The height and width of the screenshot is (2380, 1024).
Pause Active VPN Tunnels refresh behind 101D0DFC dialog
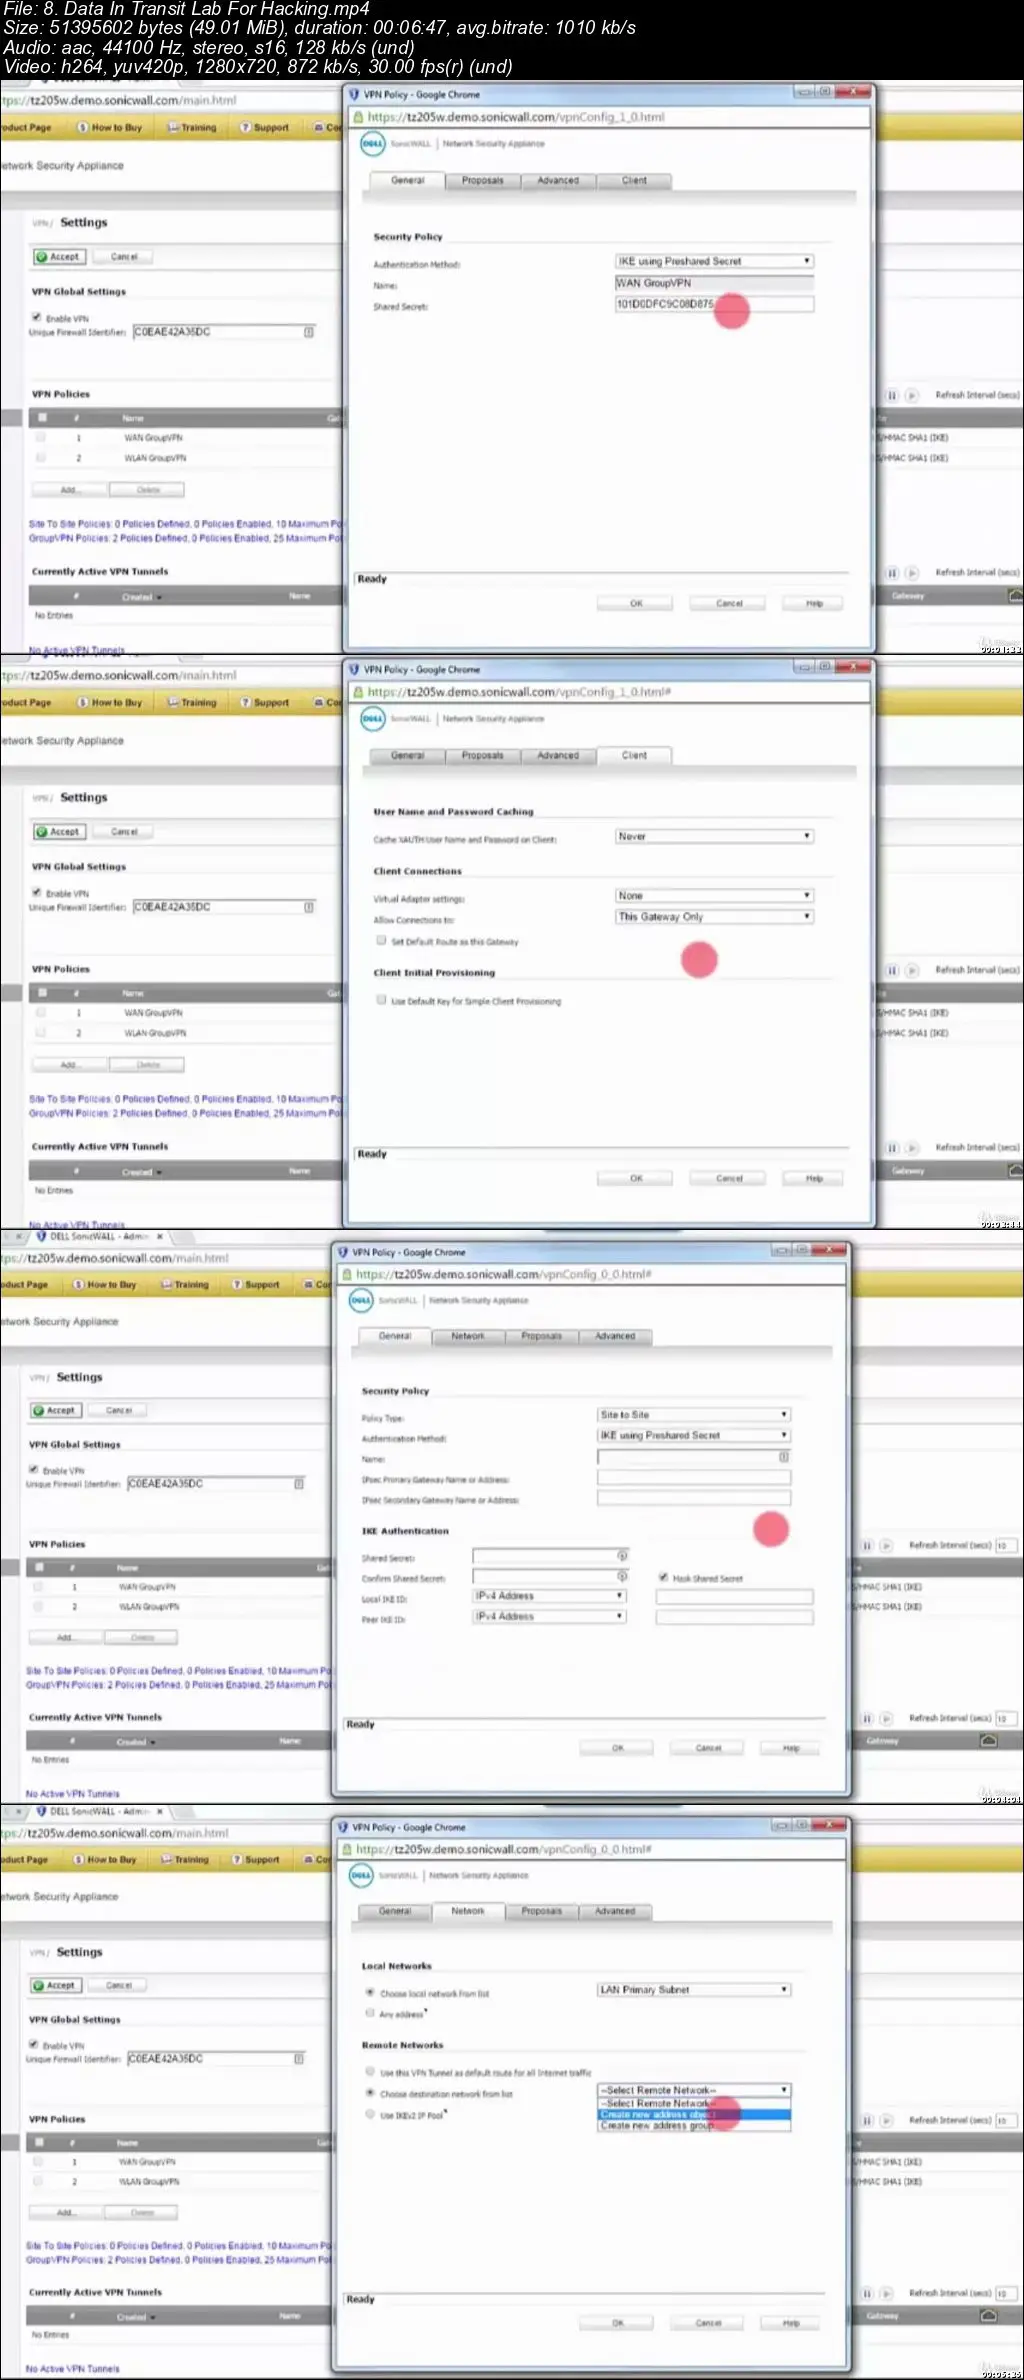892,573
